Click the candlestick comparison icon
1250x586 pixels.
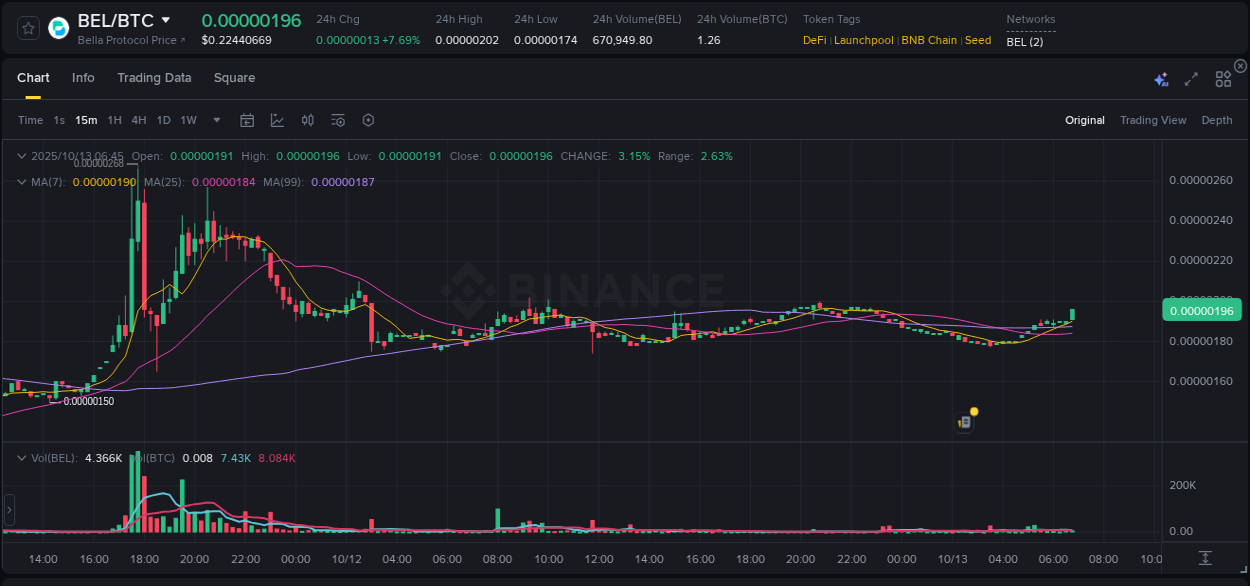click(x=307, y=120)
